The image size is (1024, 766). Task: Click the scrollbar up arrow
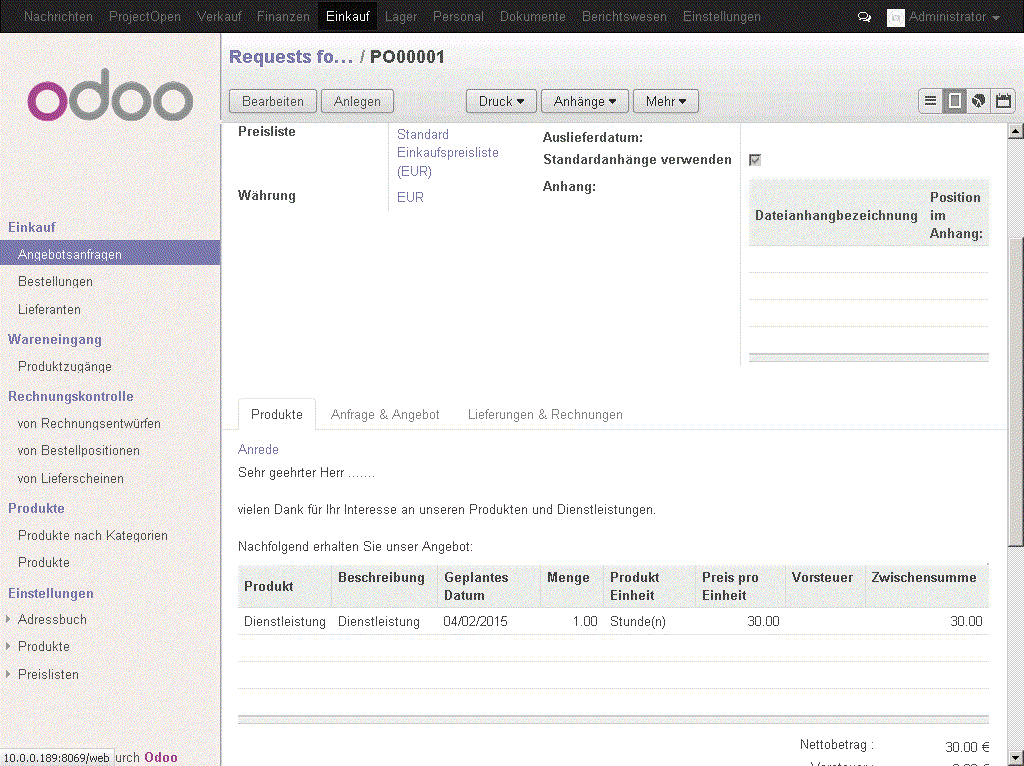coord(1016,131)
